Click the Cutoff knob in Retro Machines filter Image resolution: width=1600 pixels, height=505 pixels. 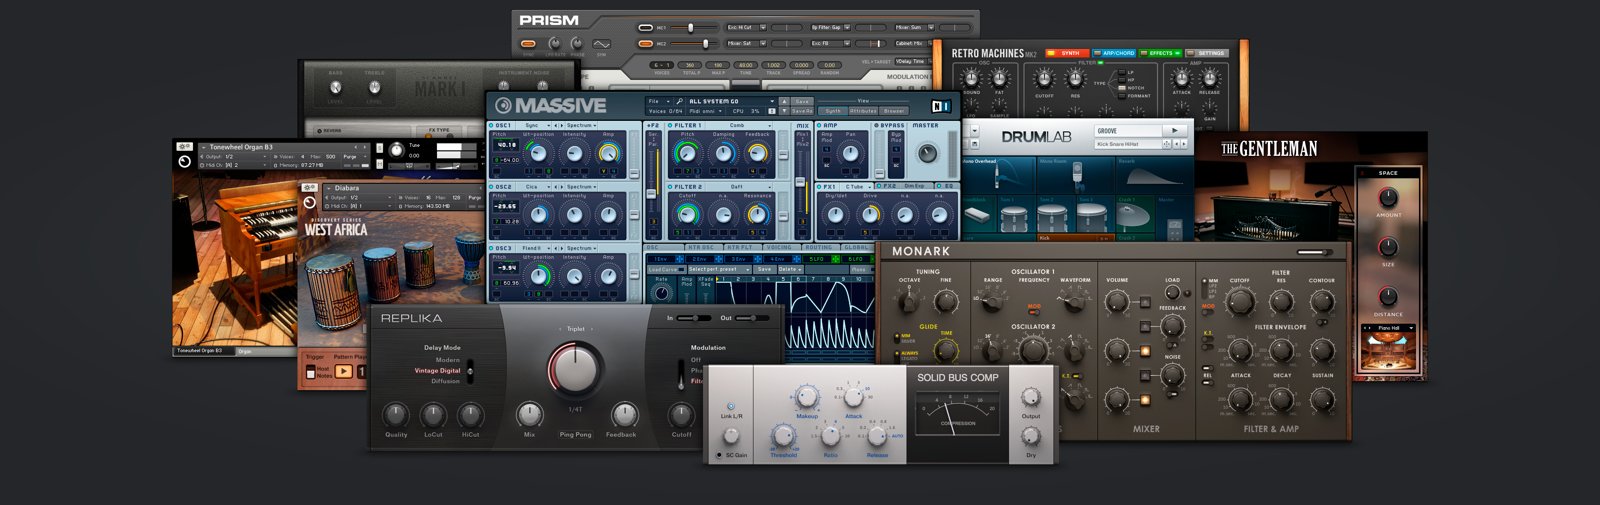pos(1044,79)
